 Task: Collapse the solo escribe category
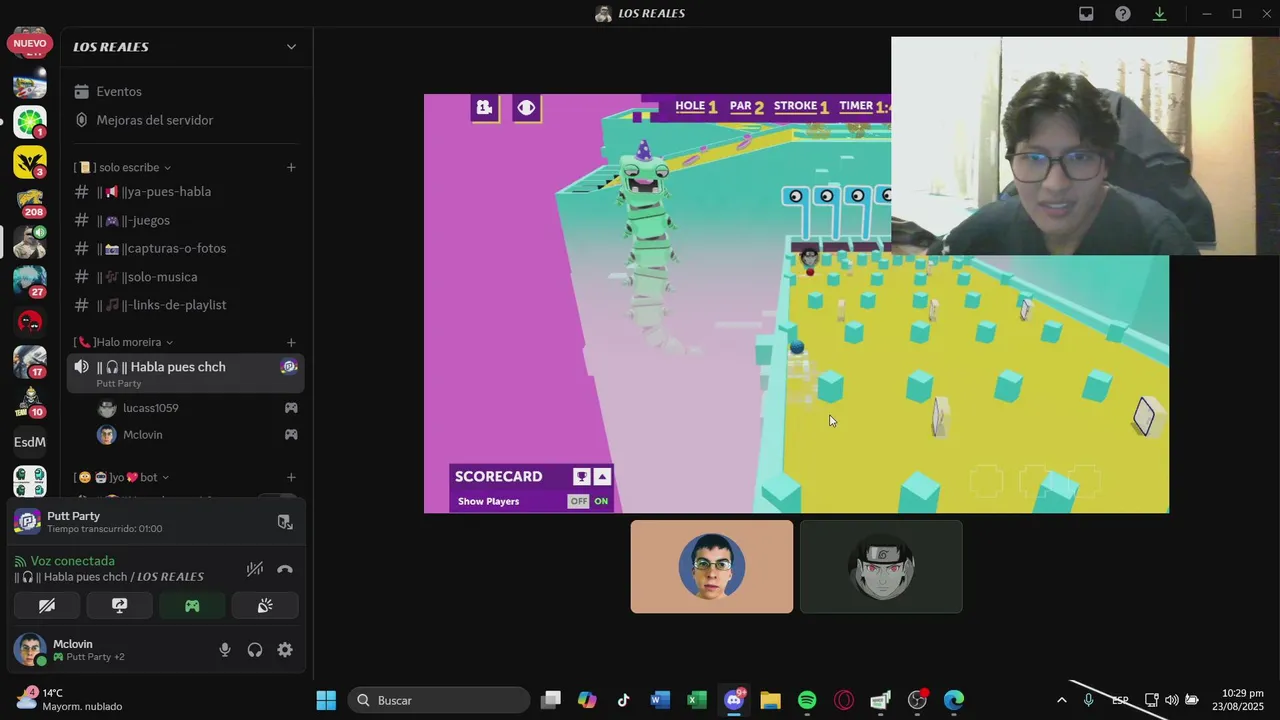[x=124, y=167]
